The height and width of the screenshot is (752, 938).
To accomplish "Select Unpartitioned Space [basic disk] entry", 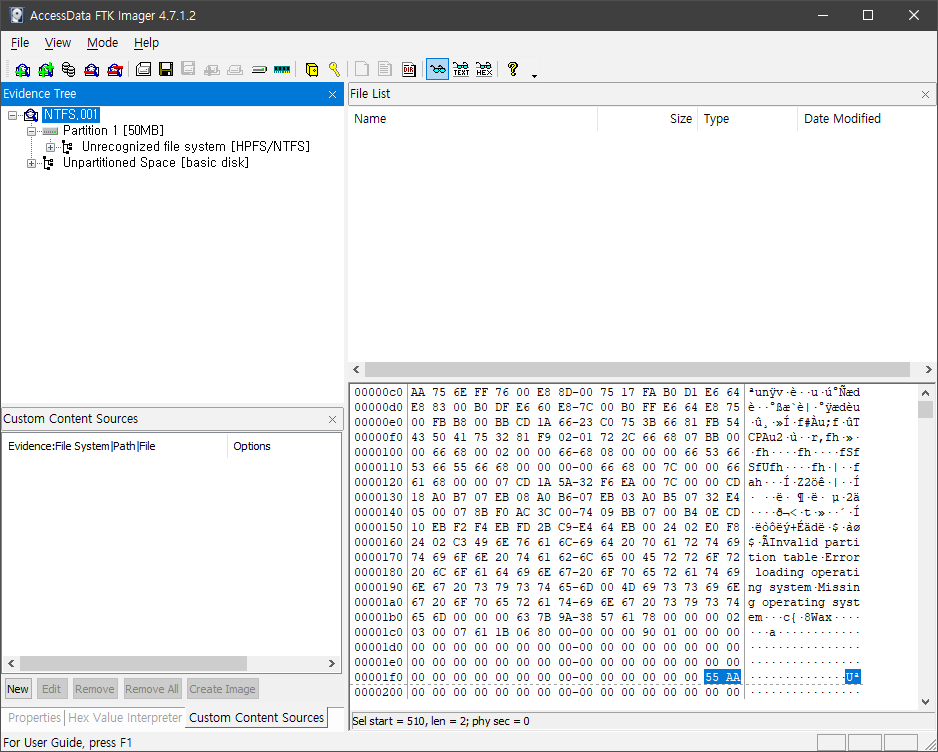I will (x=156, y=163).
